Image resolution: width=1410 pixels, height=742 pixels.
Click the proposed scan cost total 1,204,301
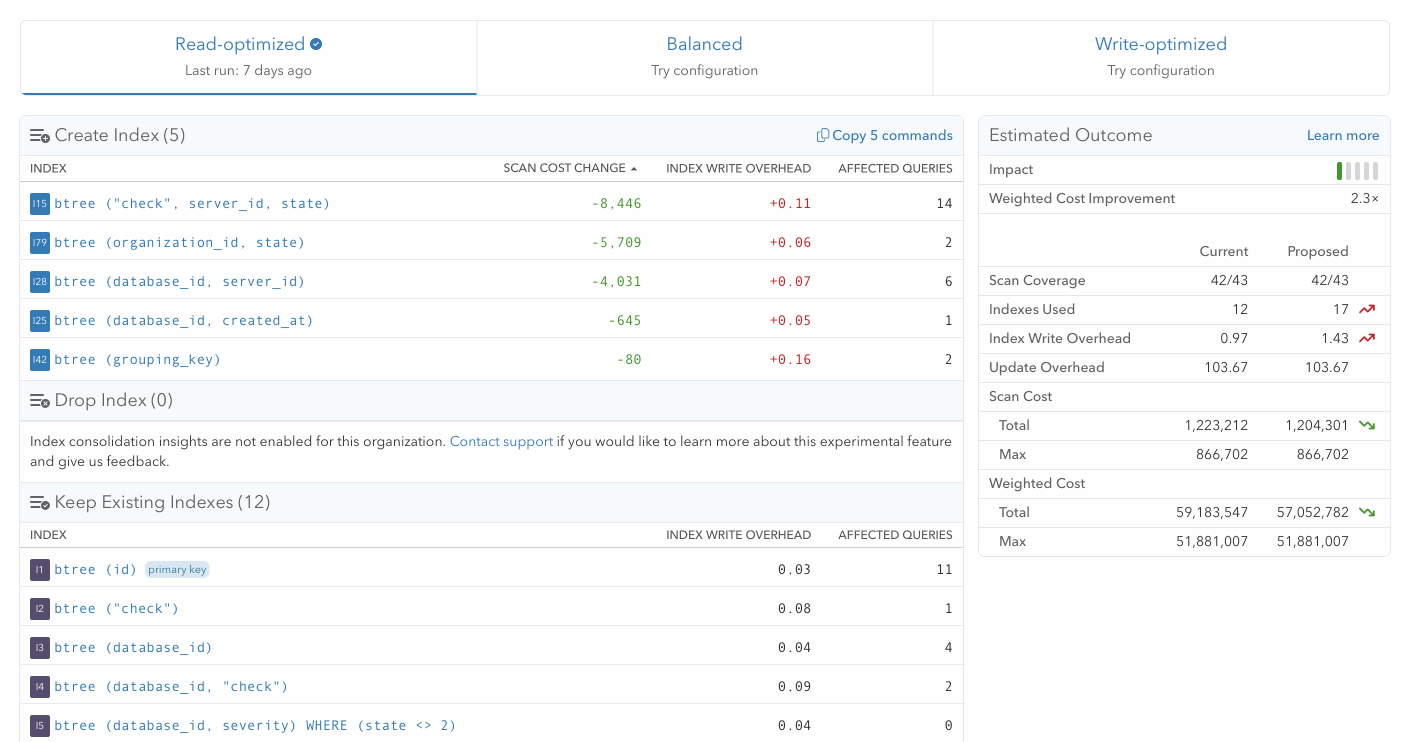pyautogui.click(x=1317, y=426)
